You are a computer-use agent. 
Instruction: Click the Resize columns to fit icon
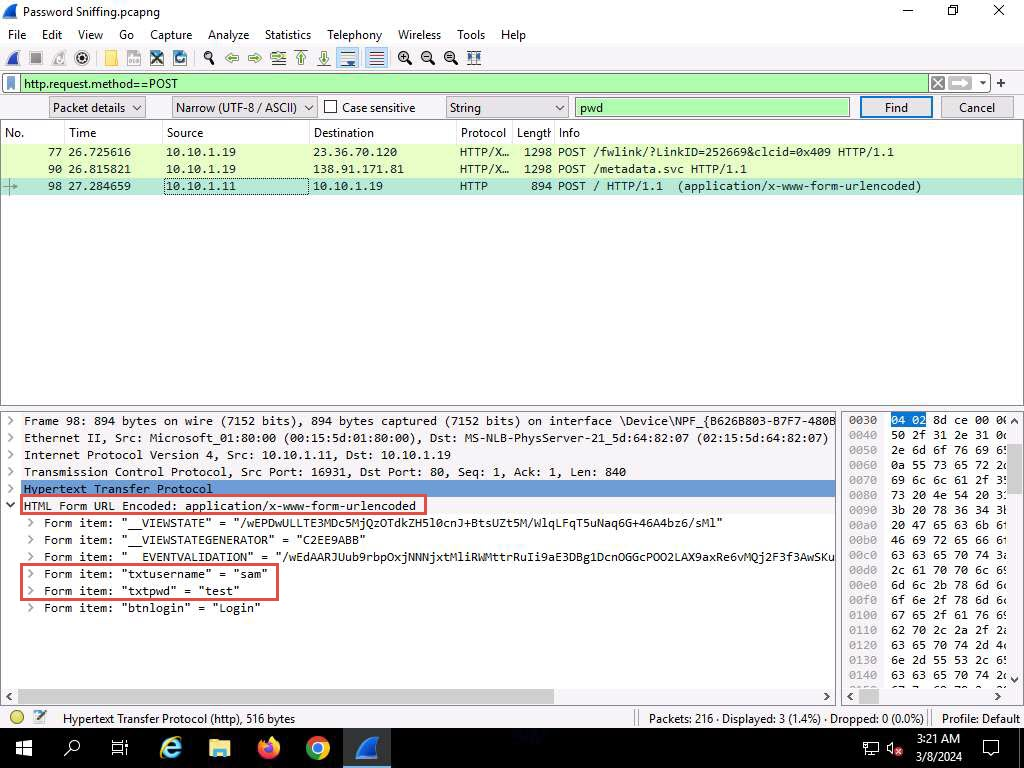(474, 58)
